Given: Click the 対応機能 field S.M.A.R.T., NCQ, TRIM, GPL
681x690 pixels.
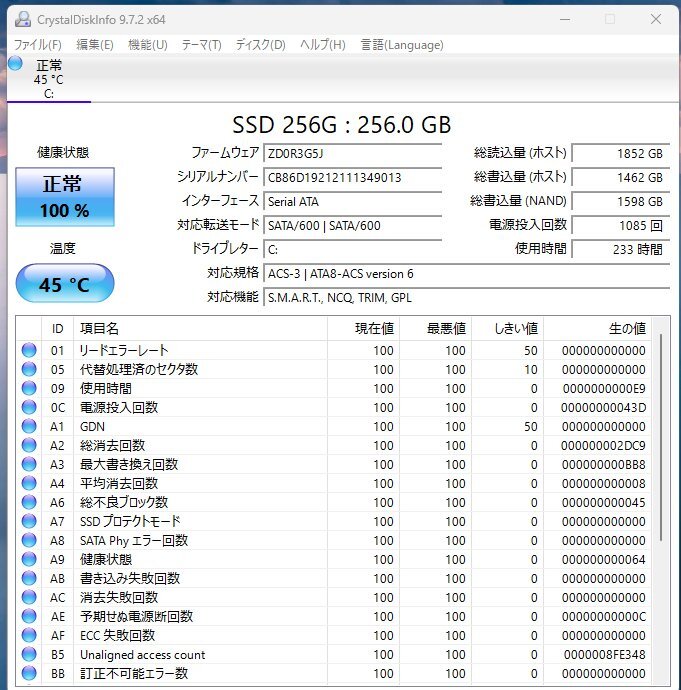Looking at the screenshot, I should [466, 298].
